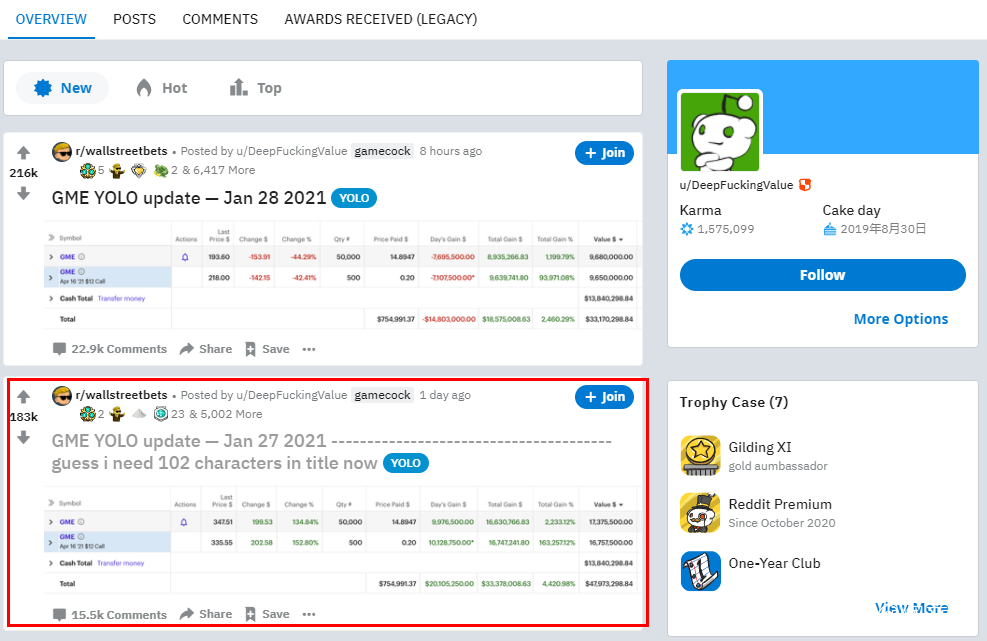Click the Snoo profile avatar

(720, 132)
